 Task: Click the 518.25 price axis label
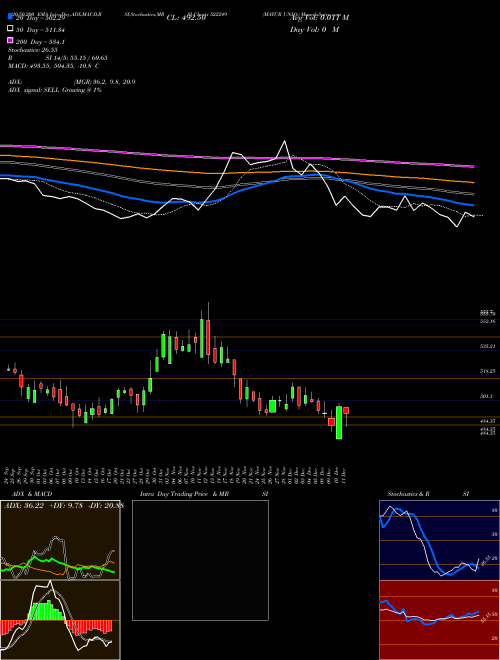[x=487, y=371]
